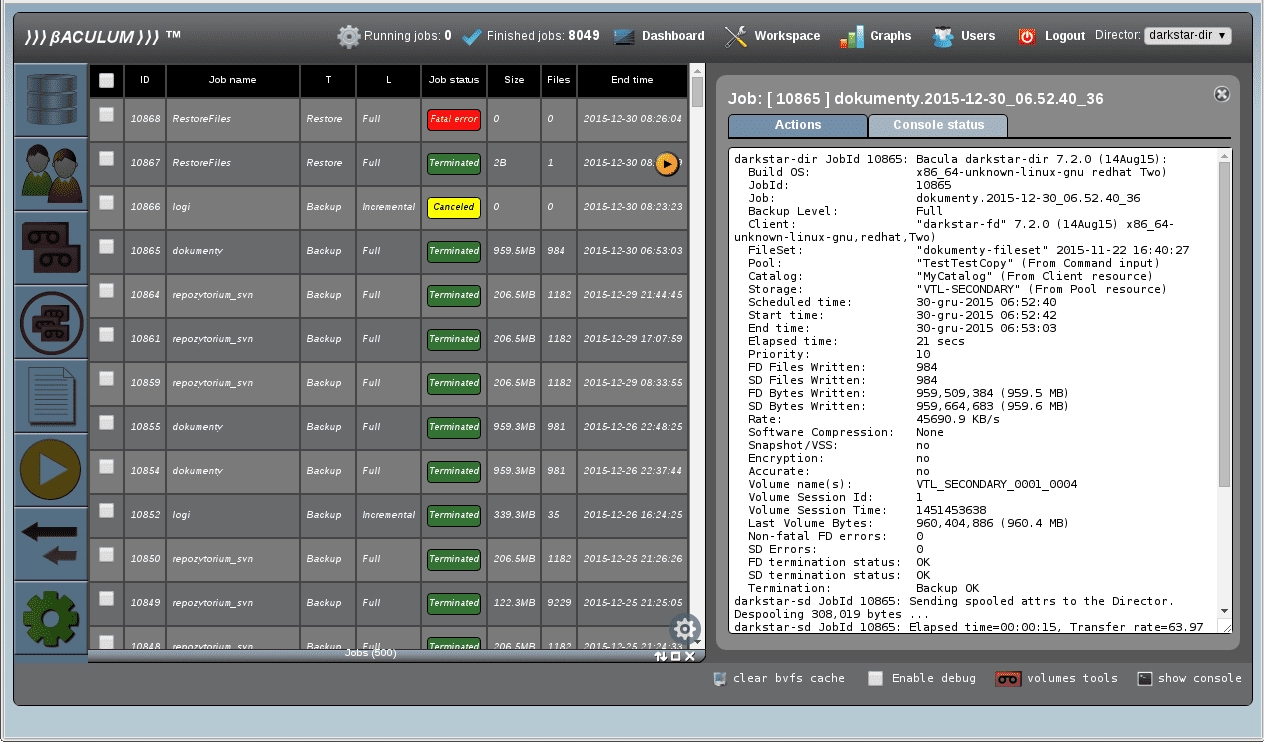This screenshot has height=742, width=1264.
Task: Click the volumes tools tape icon
Action: pyautogui.click(x=1008, y=678)
